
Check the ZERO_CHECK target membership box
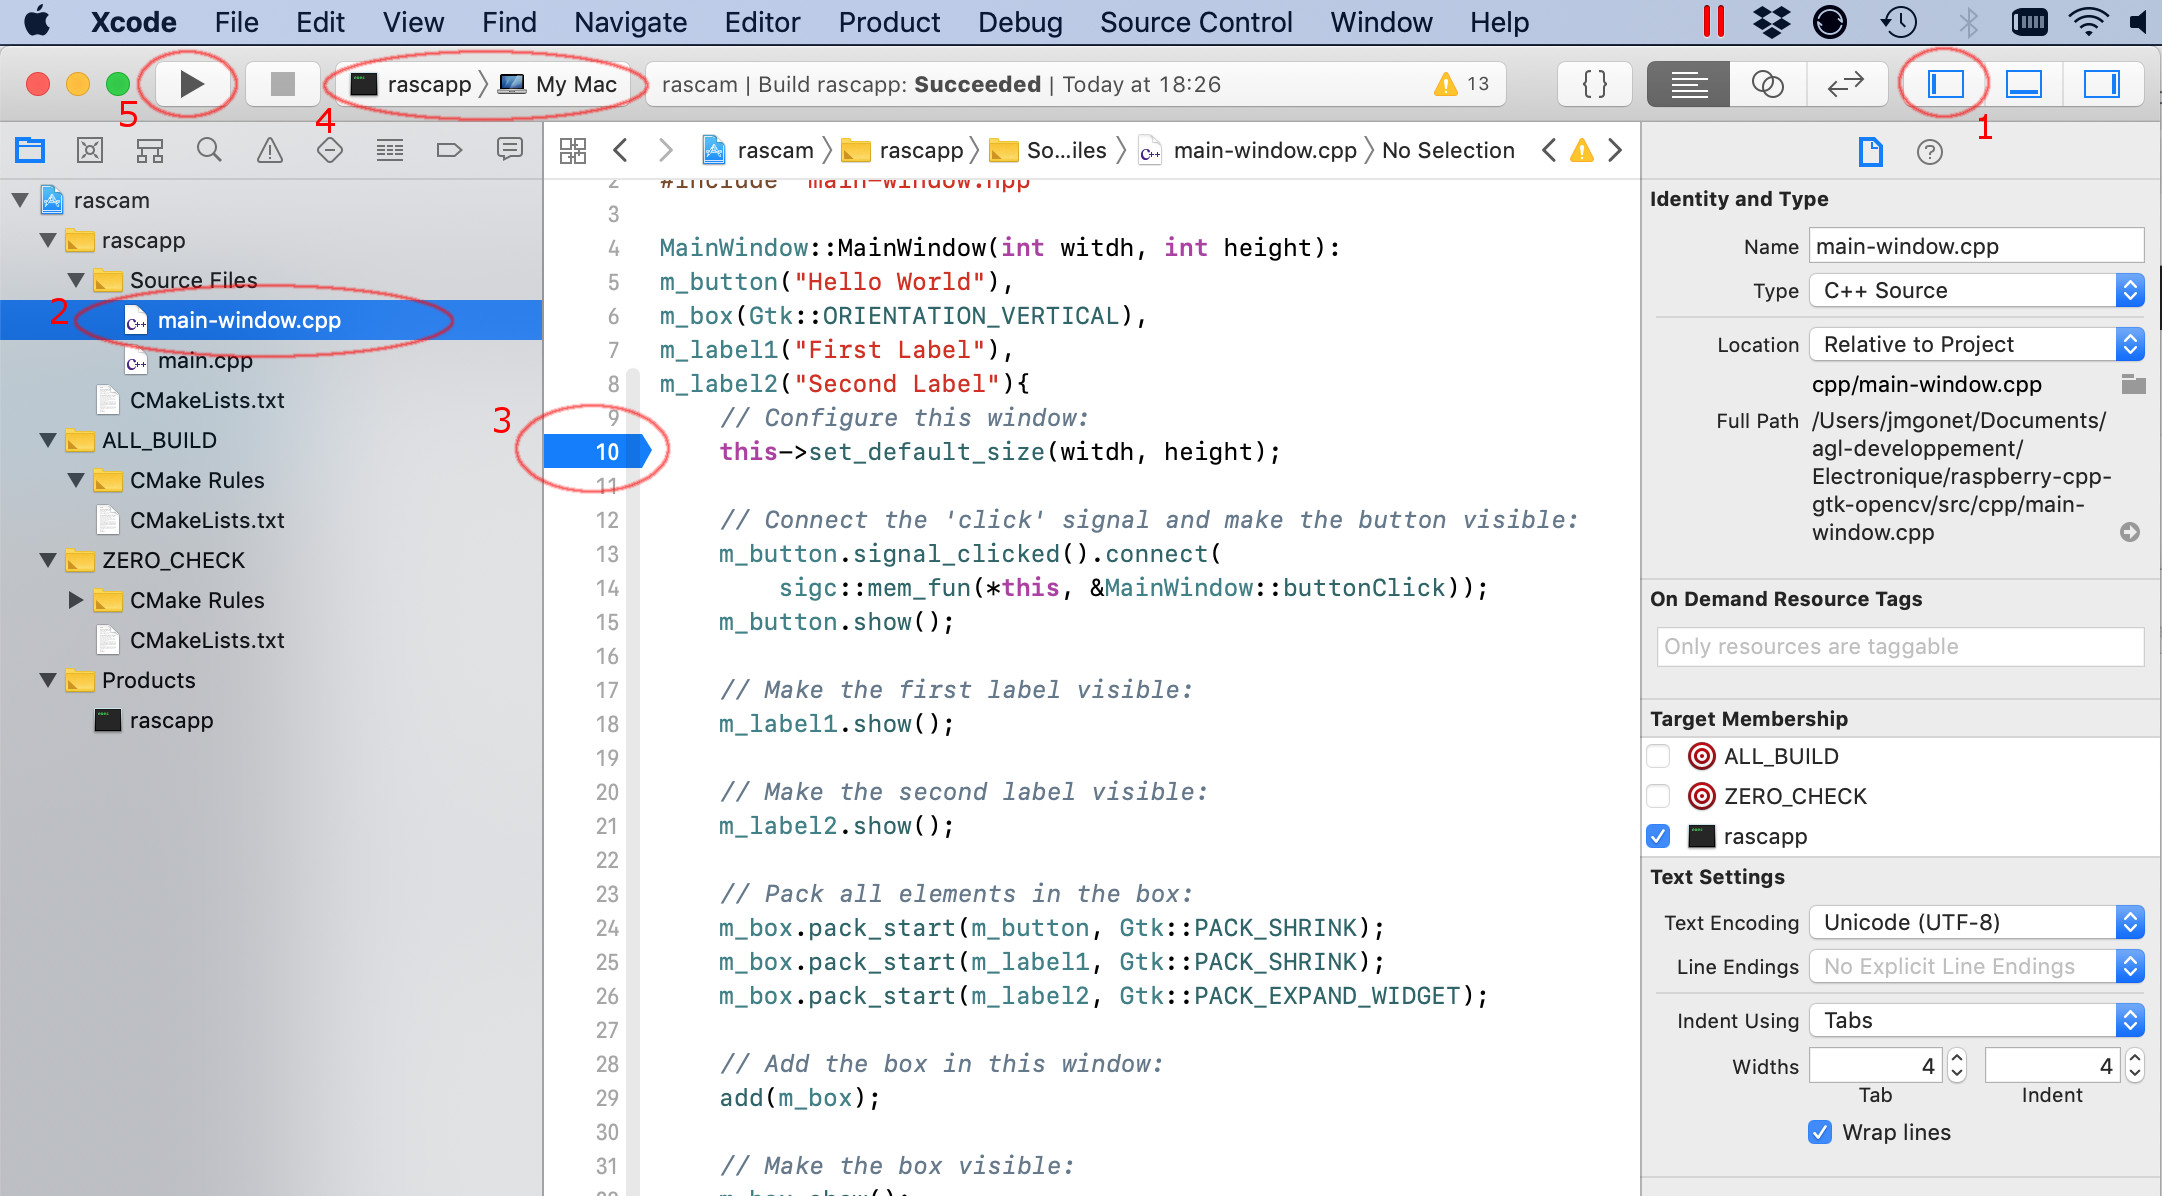pyautogui.click(x=1659, y=796)
